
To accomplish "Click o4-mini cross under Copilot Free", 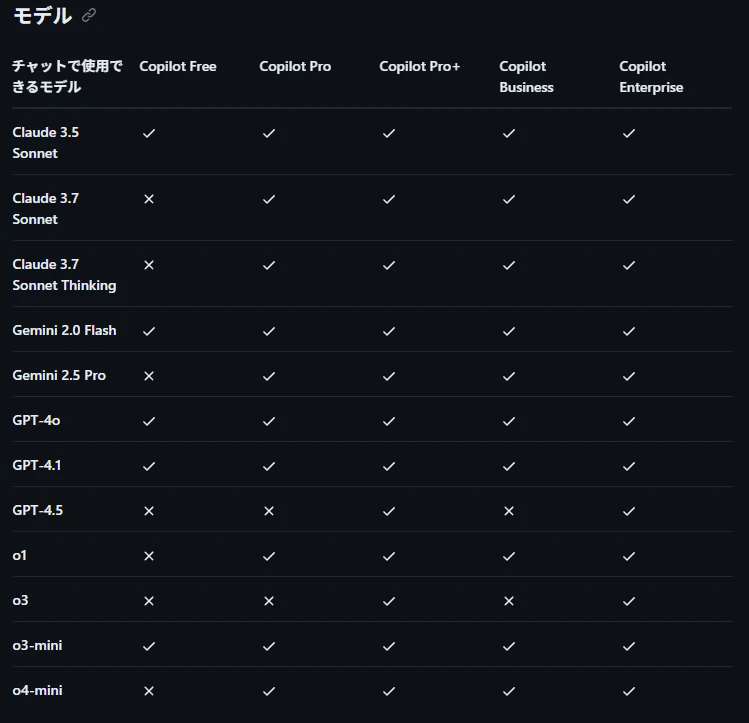I will 149,691.
